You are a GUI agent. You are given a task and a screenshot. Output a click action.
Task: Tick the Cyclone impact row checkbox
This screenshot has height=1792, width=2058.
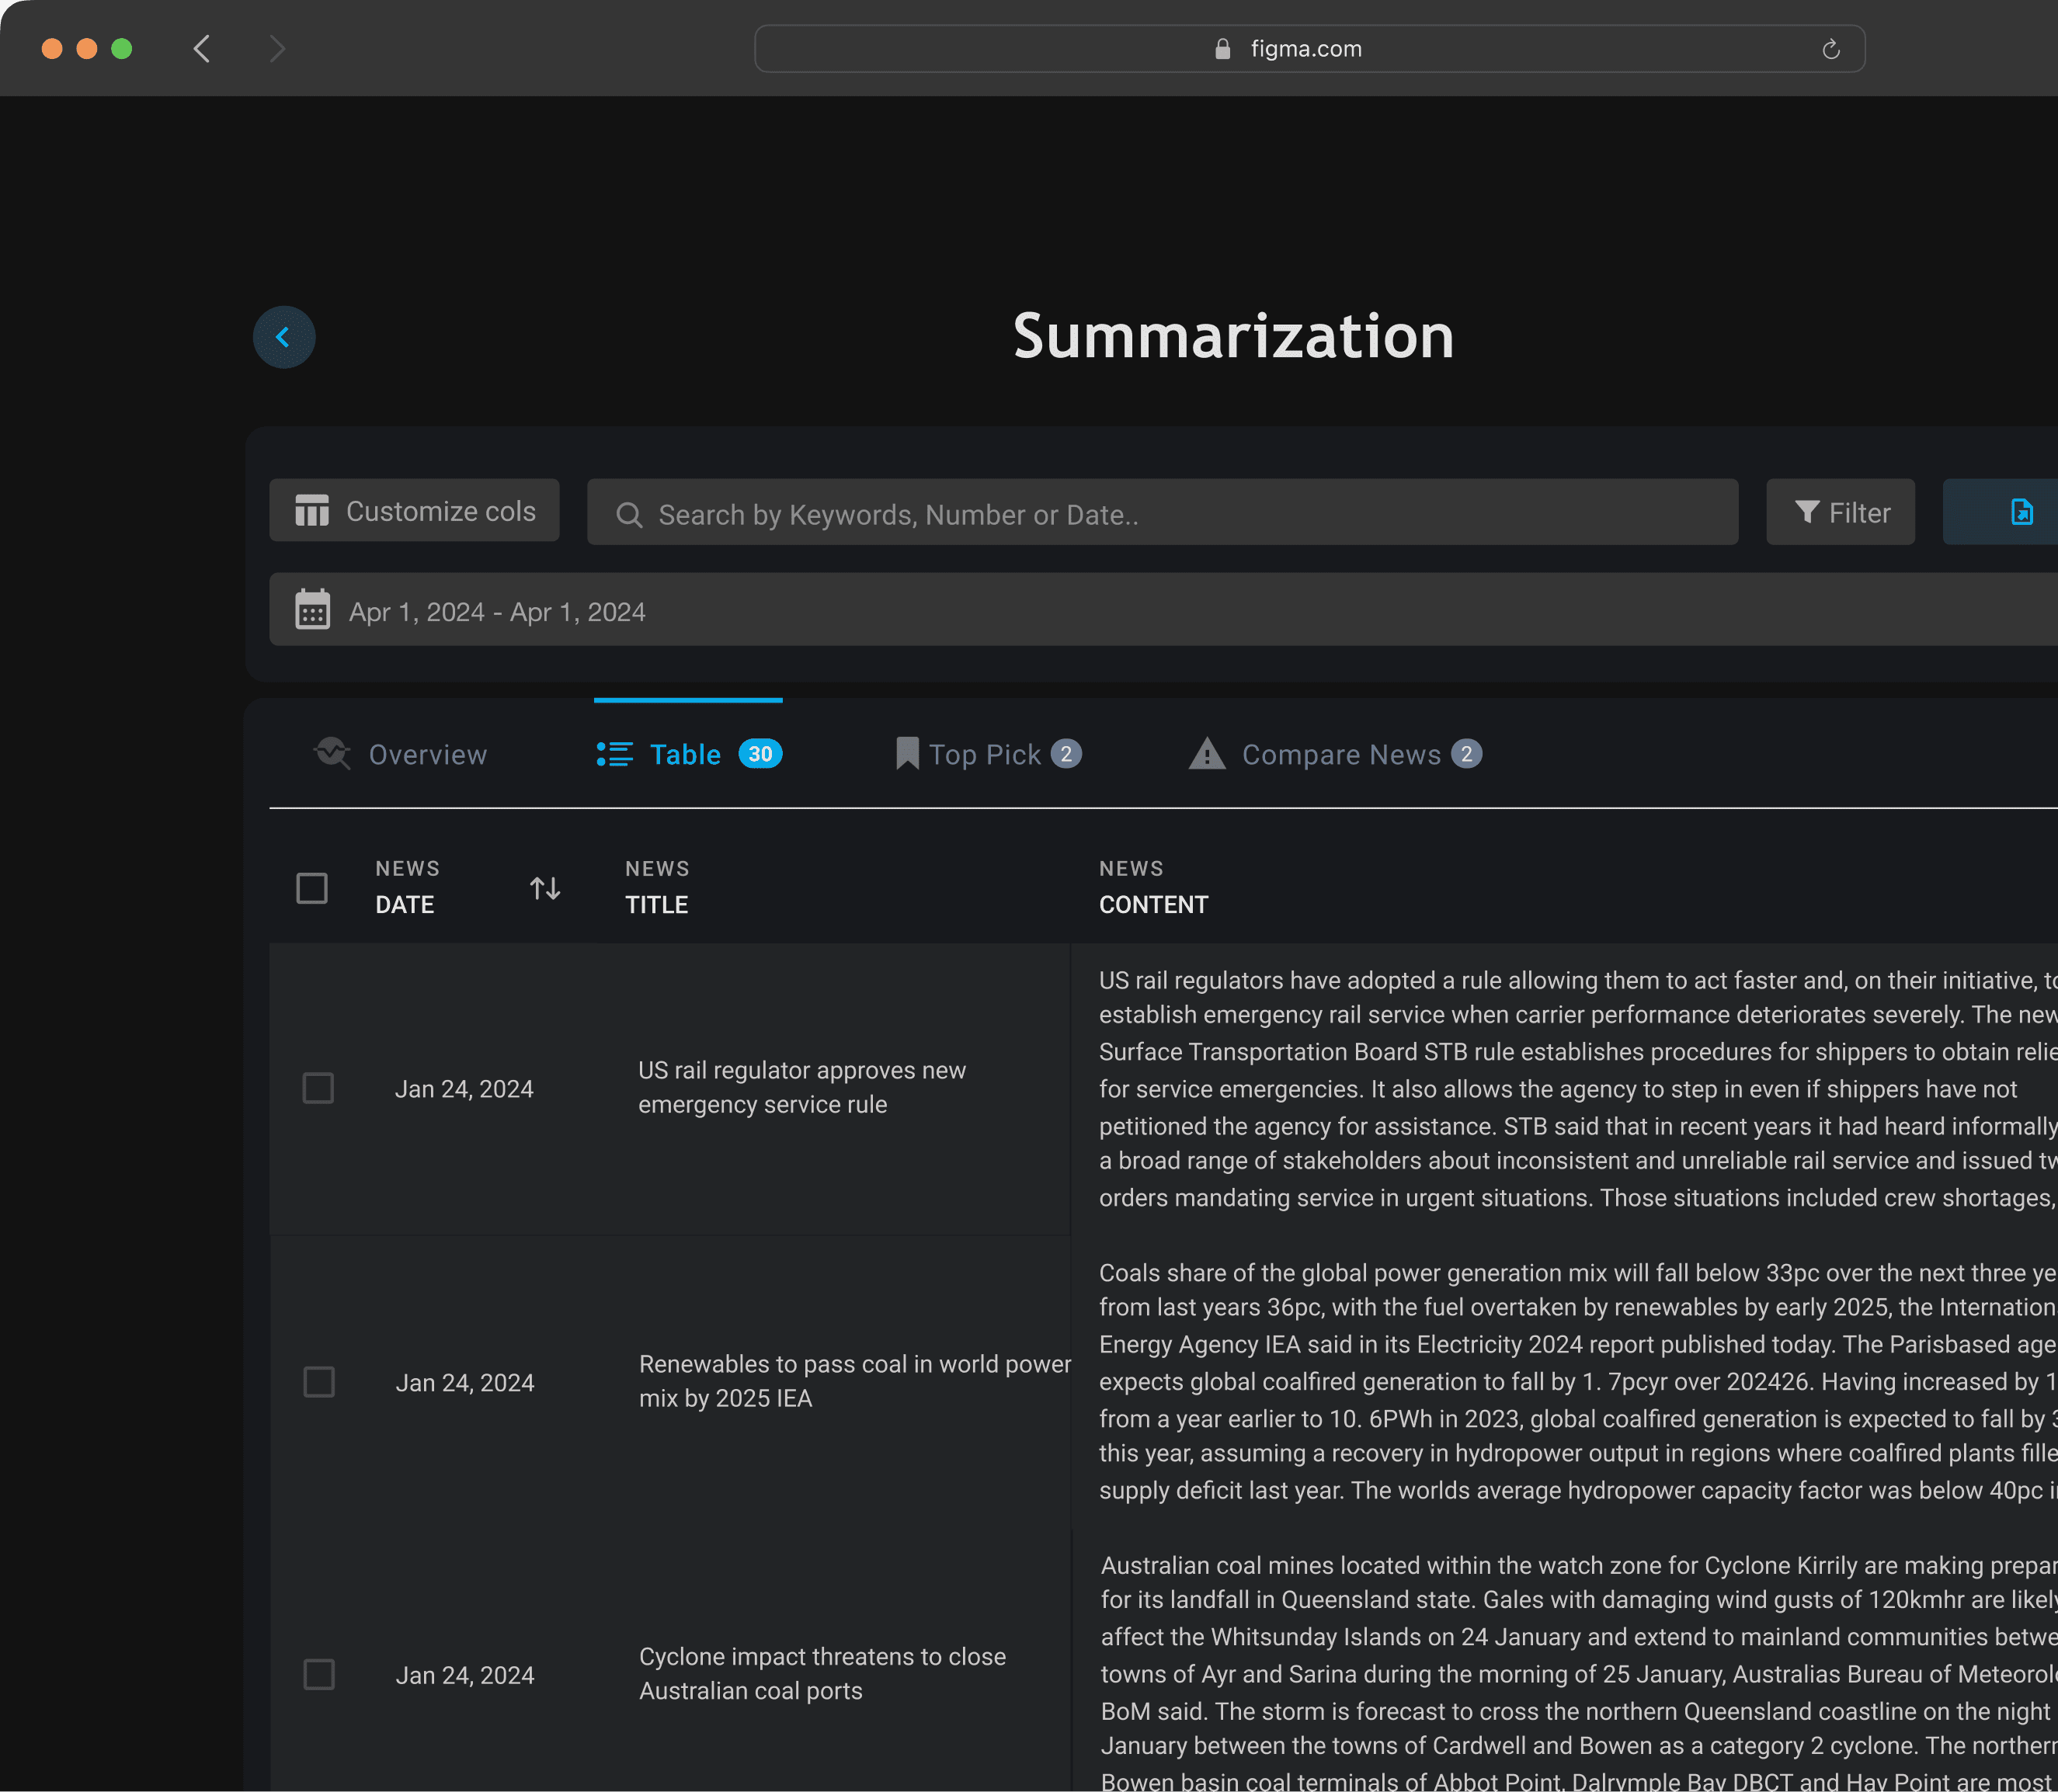(319, 1674)
